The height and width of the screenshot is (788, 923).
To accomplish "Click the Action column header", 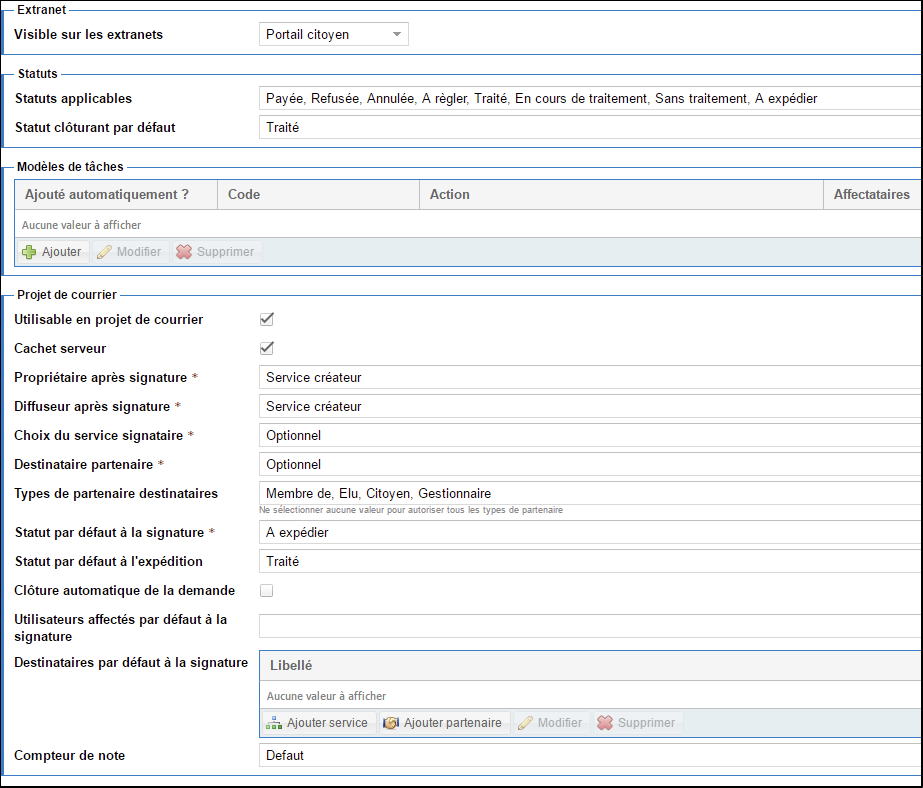I will [620, 195].
